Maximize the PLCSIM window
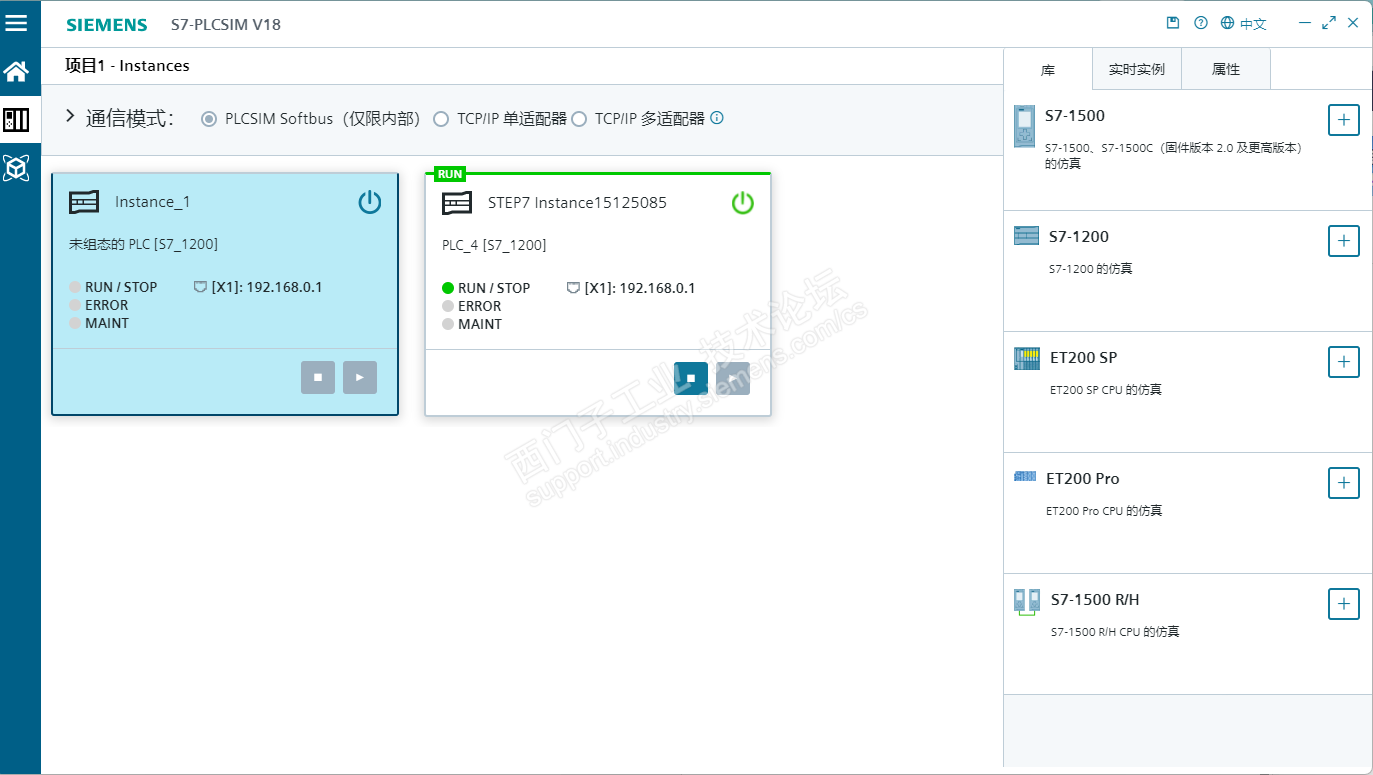The height and width of the screenshot is (775, 1373). tap(1329, 23)
